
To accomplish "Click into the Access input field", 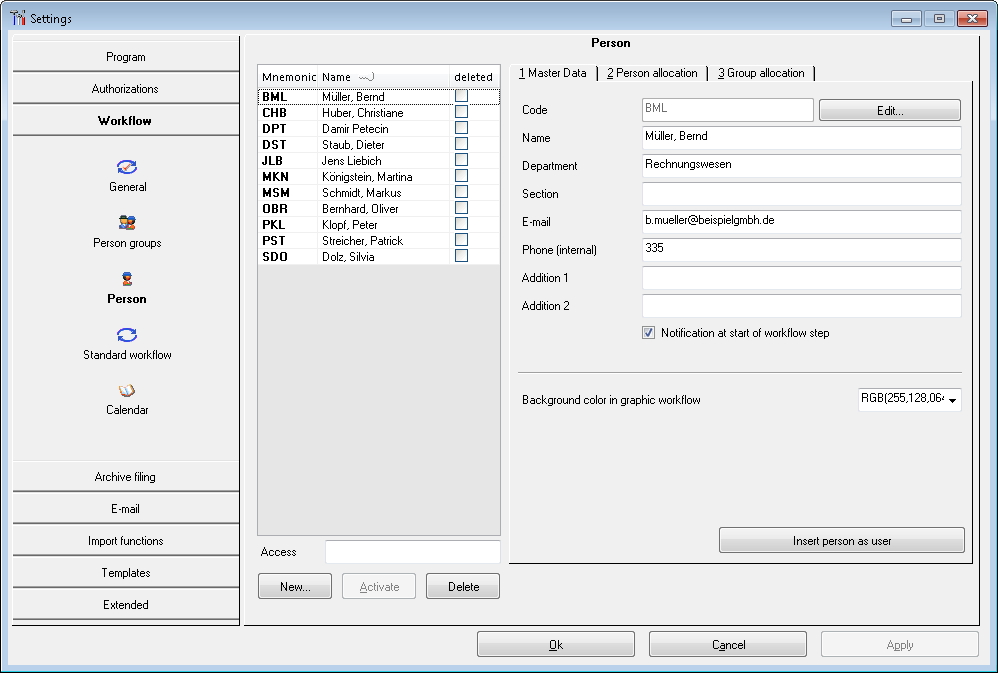I will click(412, 551).
